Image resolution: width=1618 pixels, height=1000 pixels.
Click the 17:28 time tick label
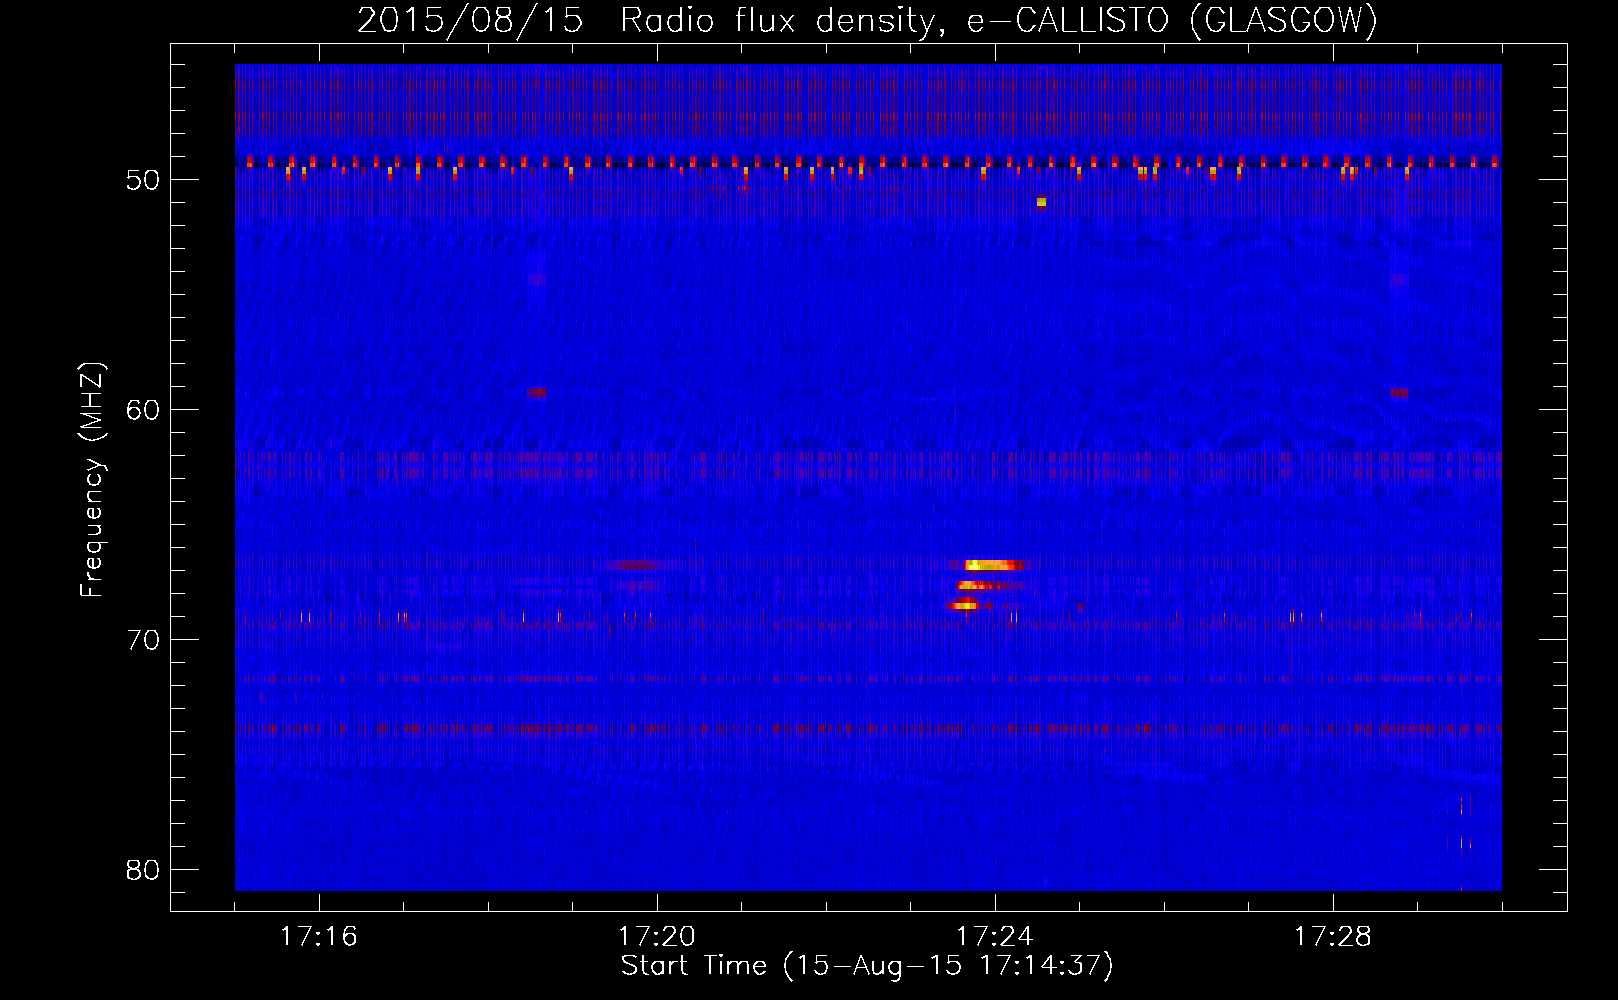coord(1333,936)
